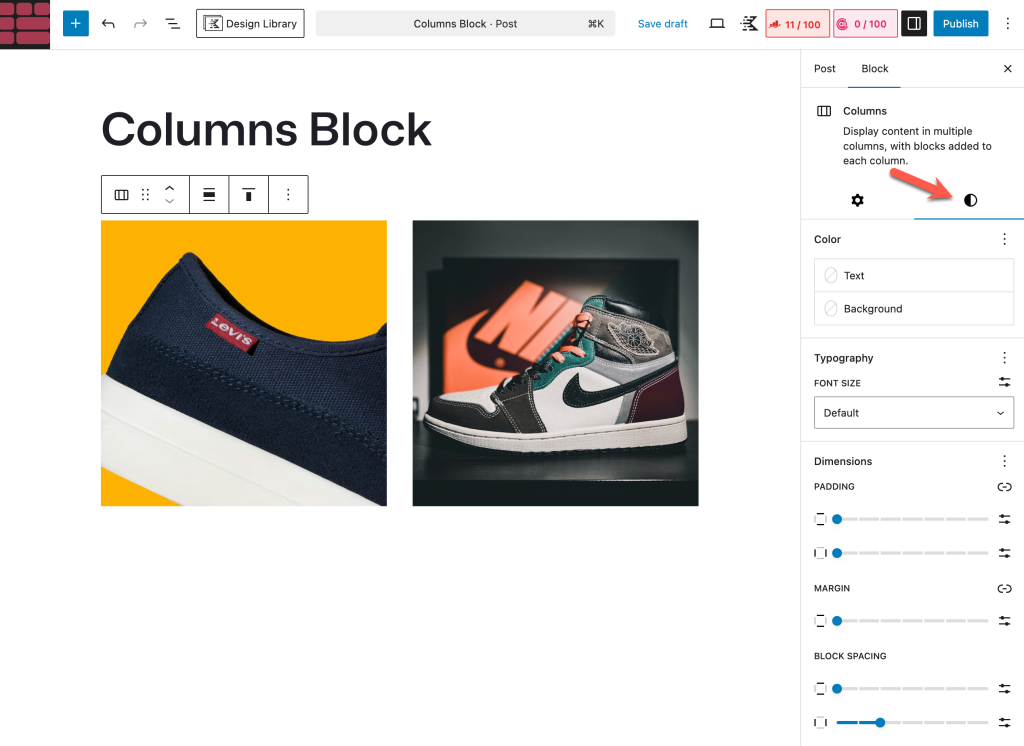The image size is (1024, 746).
Task: Switch to the Styles half-circle tab
Action: point(970,200)
